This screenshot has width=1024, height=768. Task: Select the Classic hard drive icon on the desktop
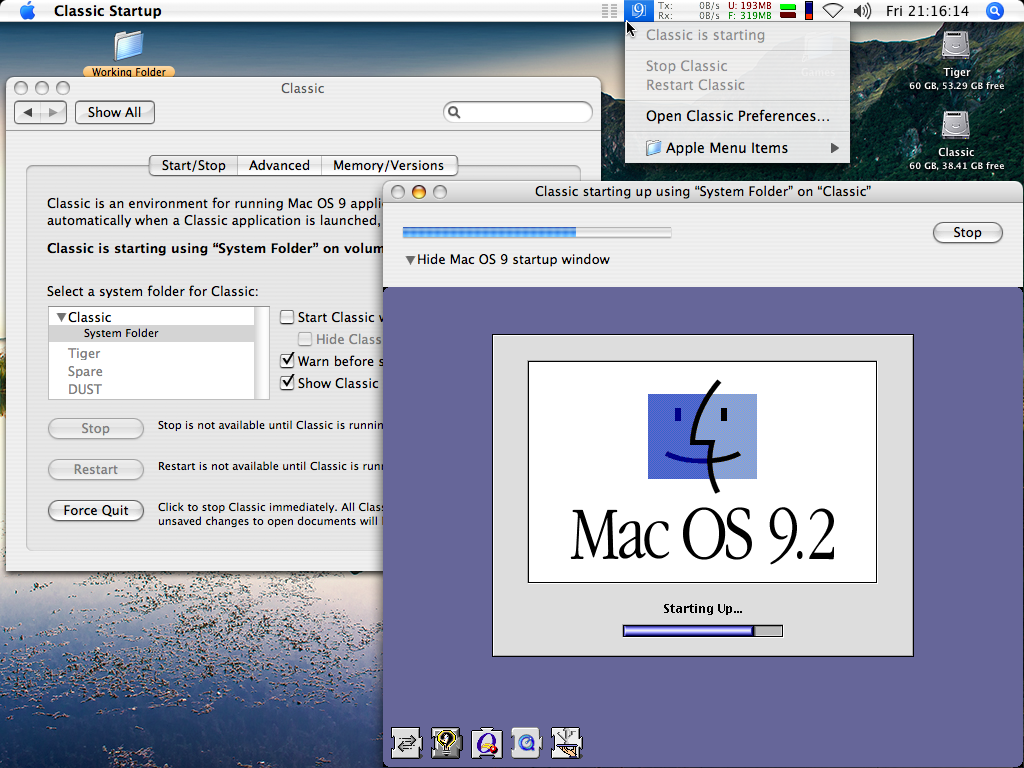click(x=956, y=125)
